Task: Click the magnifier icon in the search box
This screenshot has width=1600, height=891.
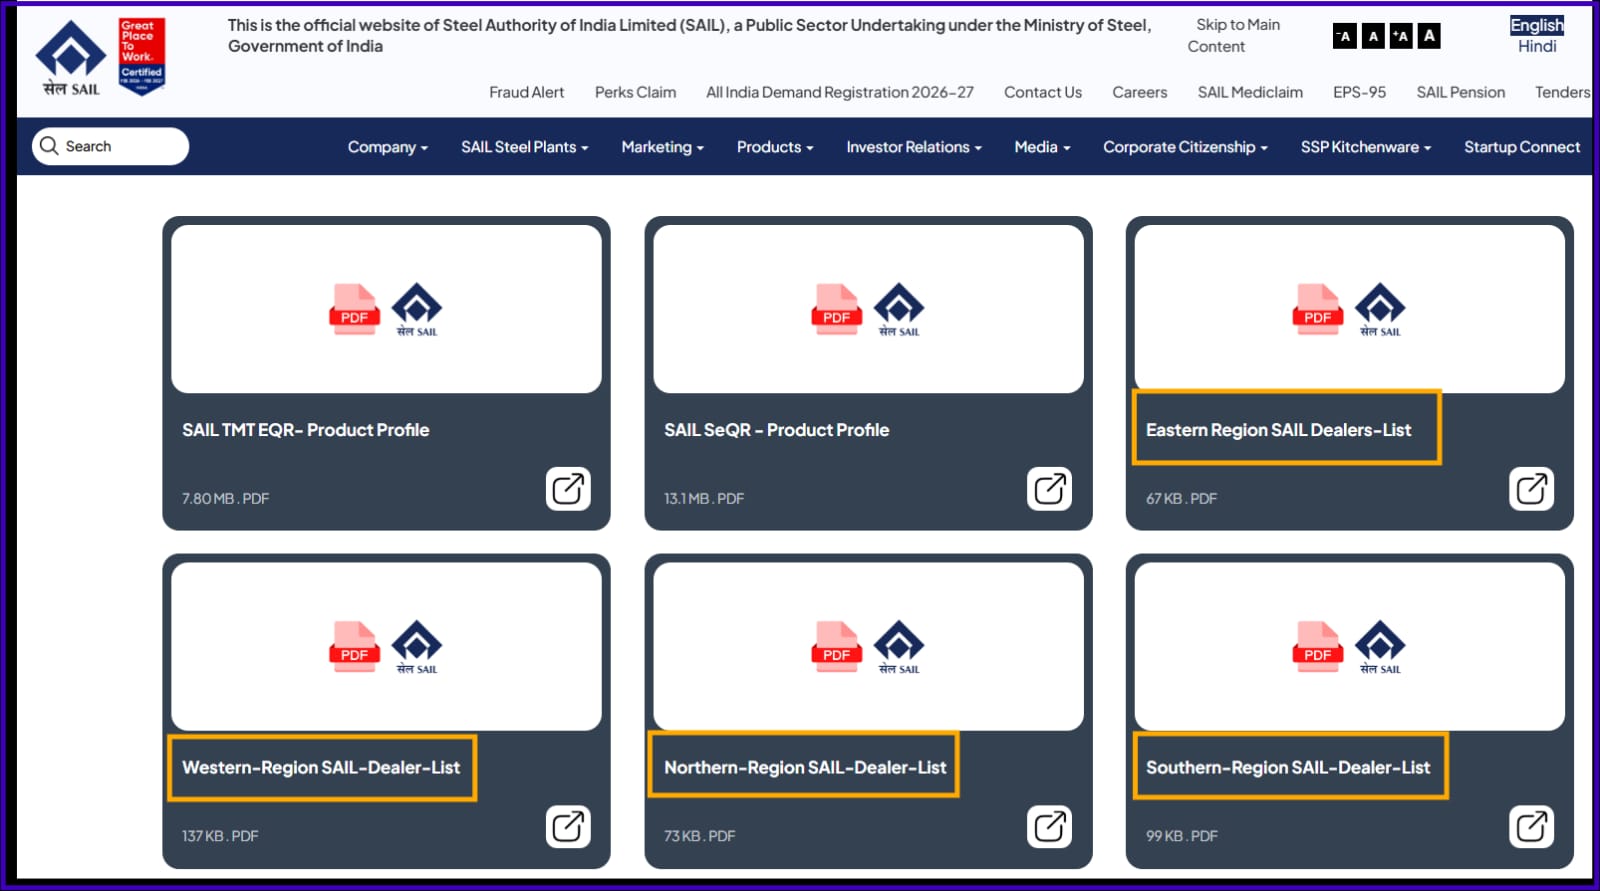Action: point(49,146)
